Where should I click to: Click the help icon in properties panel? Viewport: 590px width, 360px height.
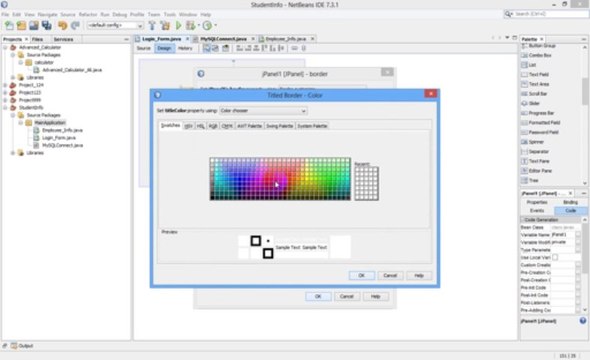tap(582, 321)
